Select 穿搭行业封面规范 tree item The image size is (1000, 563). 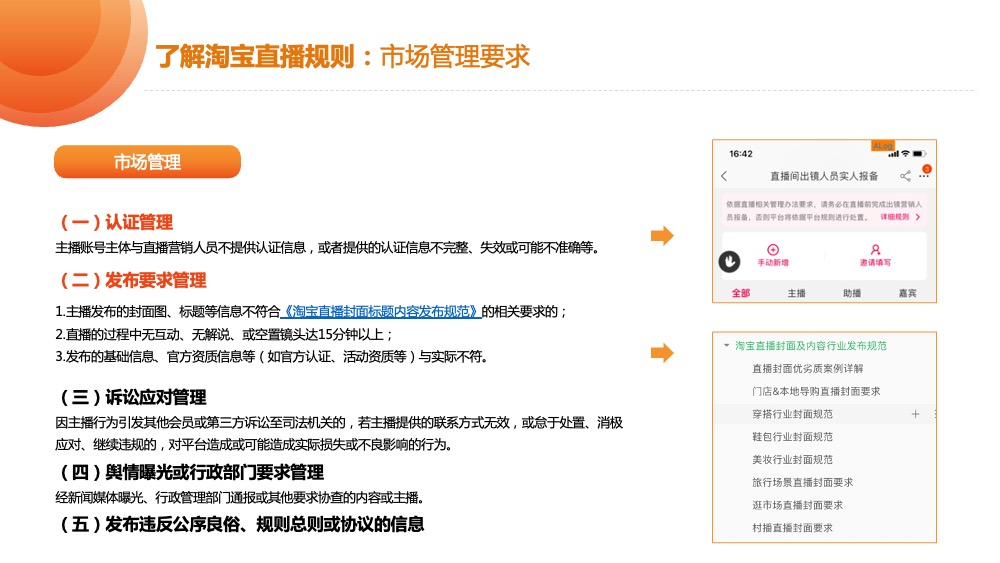click(x=792, y=414)
